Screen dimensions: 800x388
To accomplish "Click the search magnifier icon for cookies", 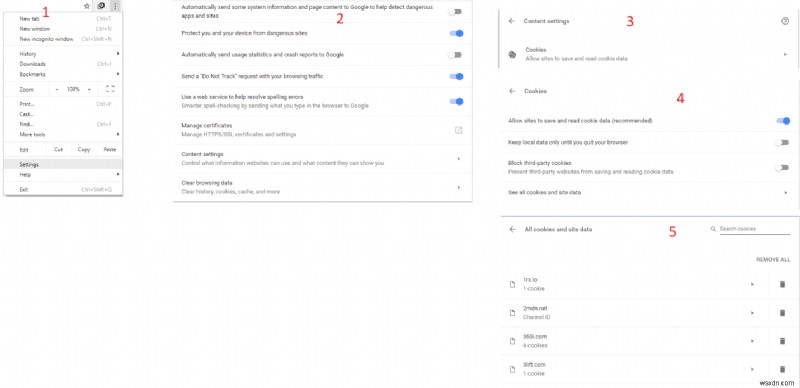I will point(713,229).
